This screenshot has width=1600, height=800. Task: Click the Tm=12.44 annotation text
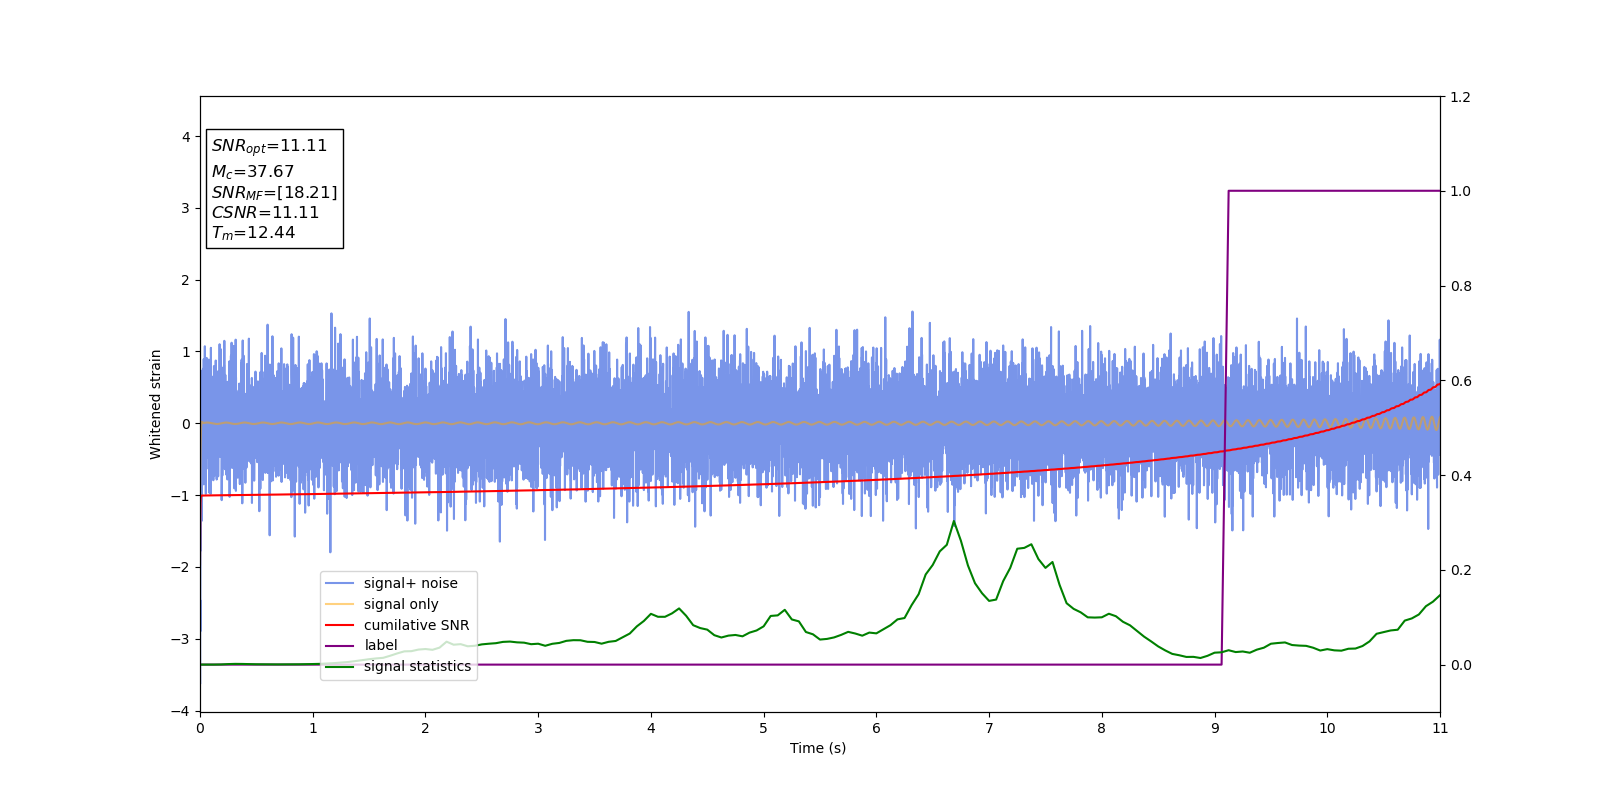pos(253,233)
